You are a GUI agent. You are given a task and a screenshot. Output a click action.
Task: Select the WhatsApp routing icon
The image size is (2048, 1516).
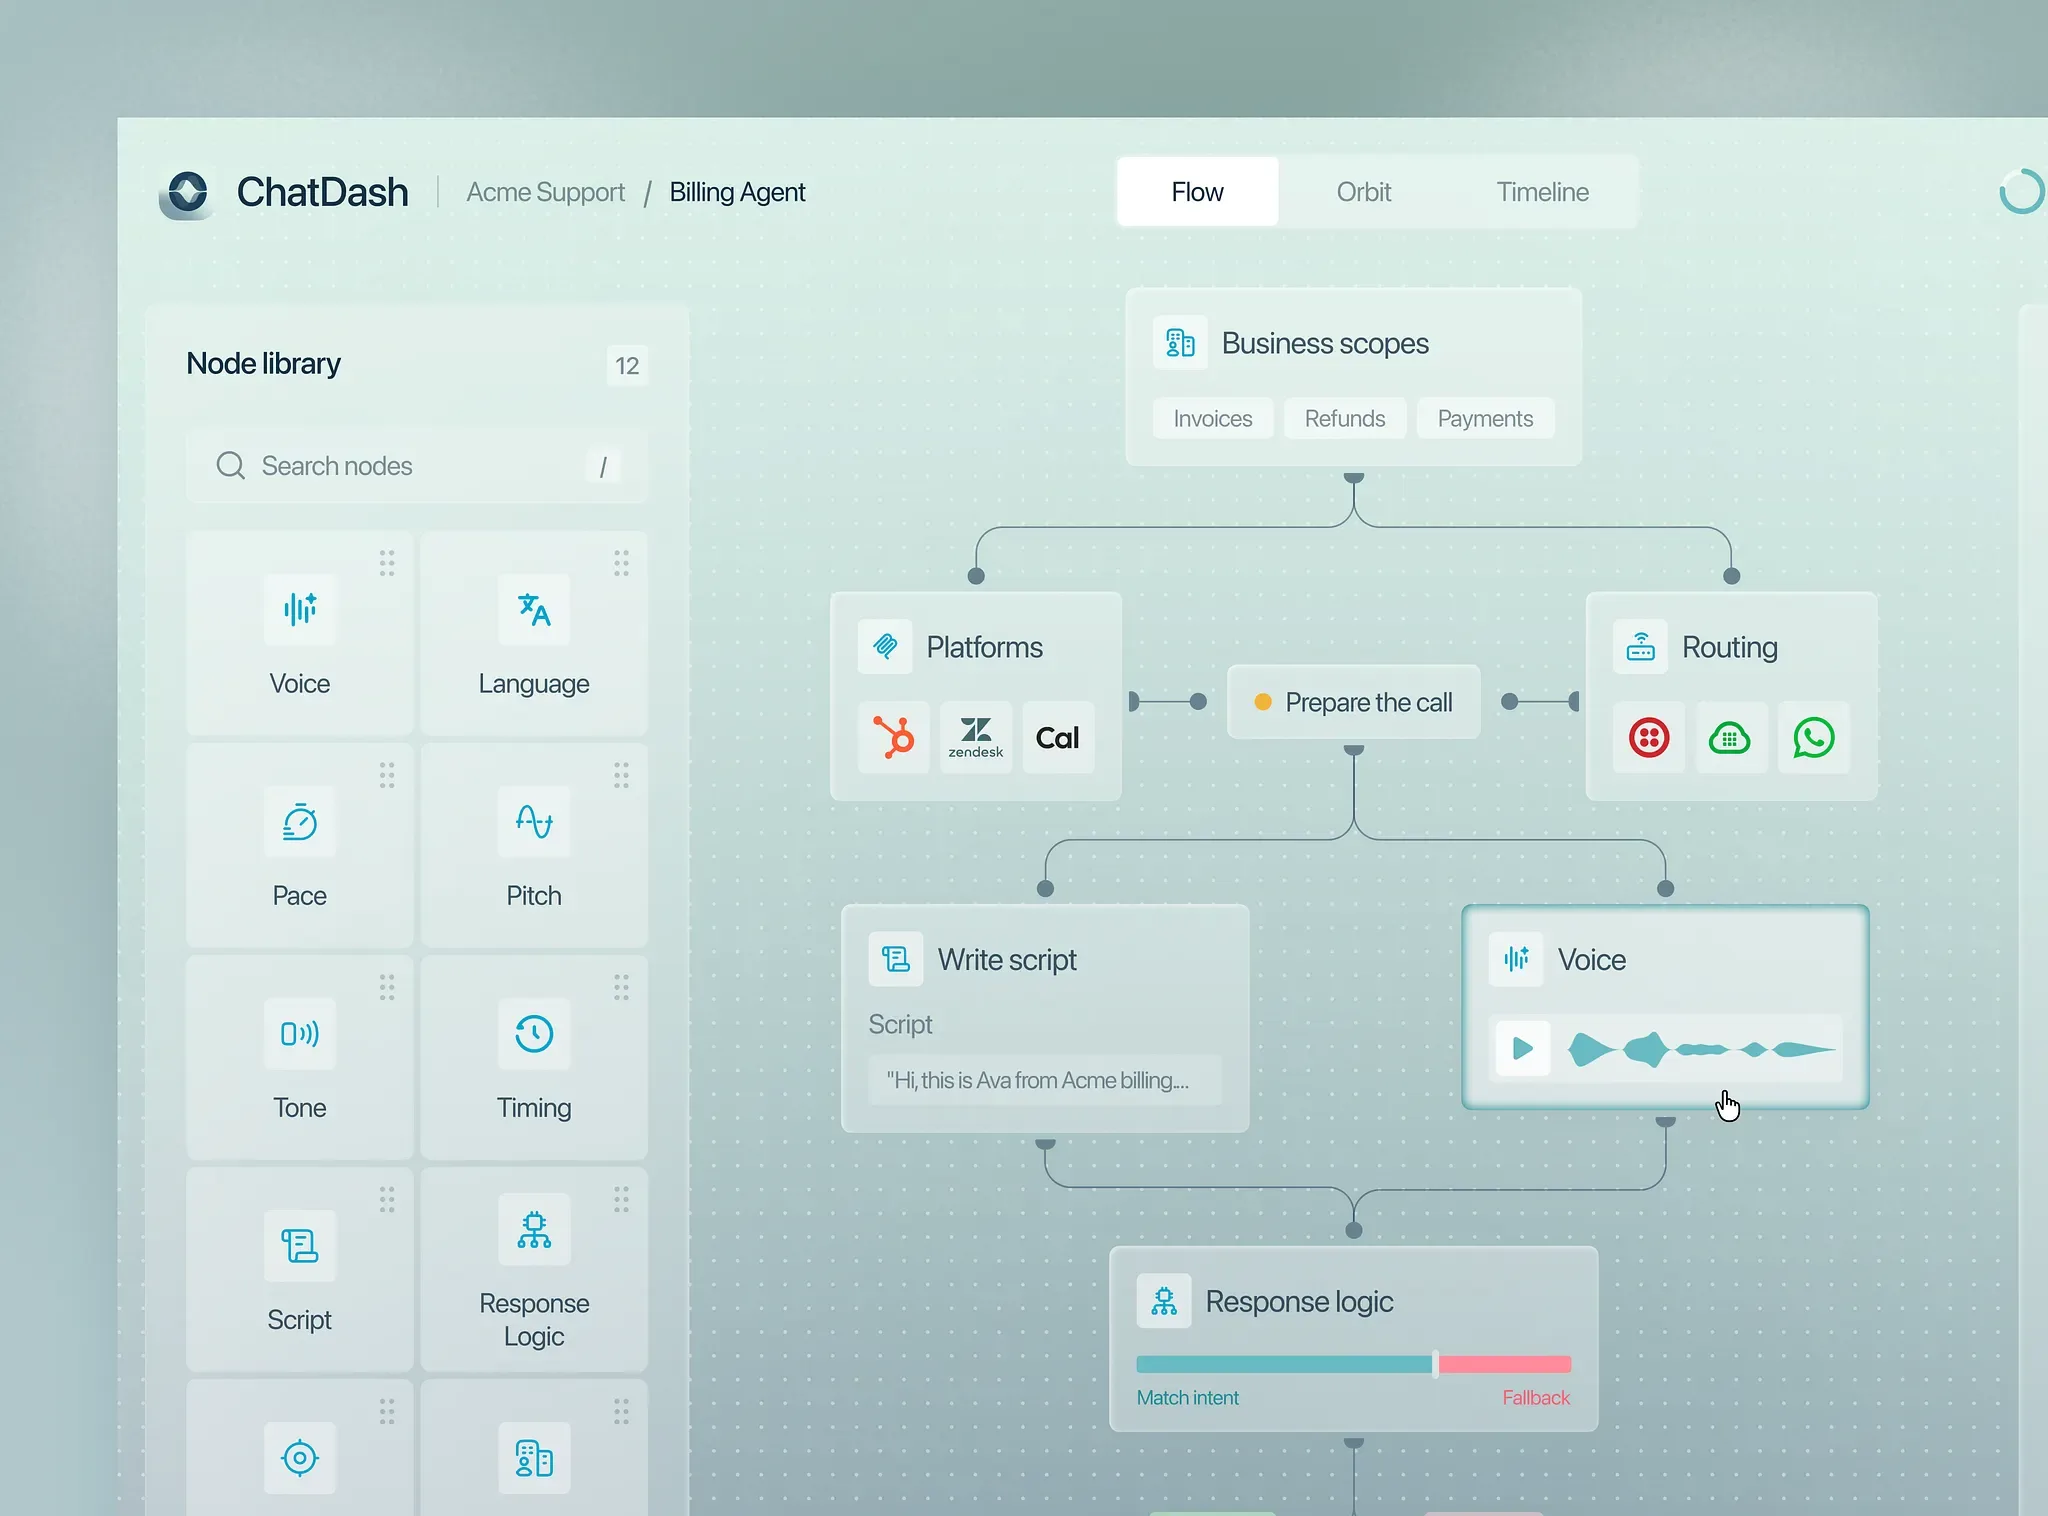[1813, 738]
